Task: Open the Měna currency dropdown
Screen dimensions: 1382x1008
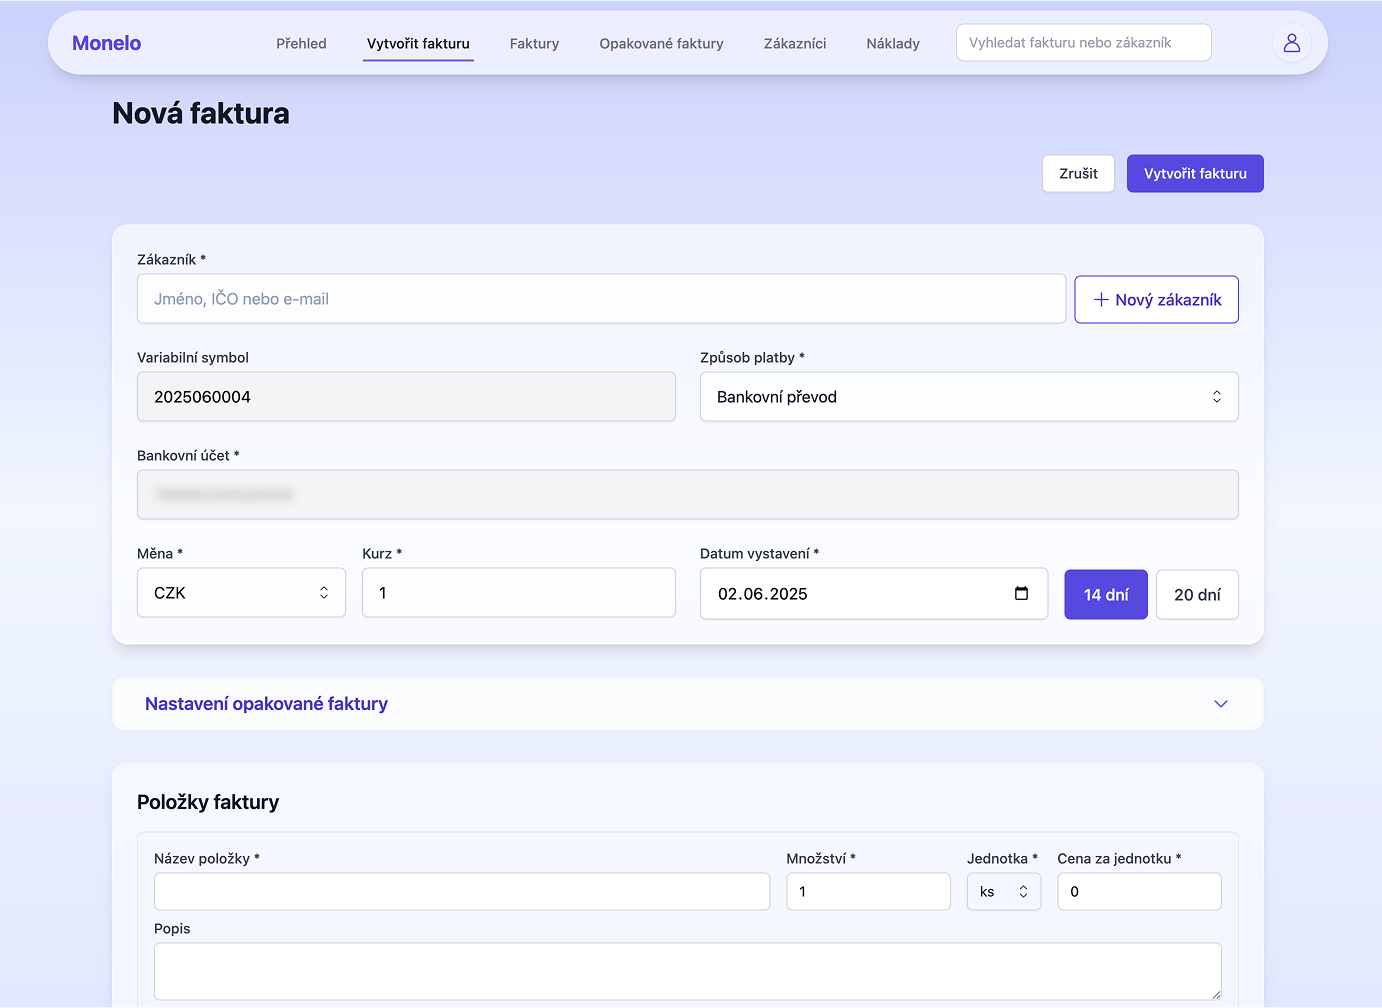Action: point(241,593)
